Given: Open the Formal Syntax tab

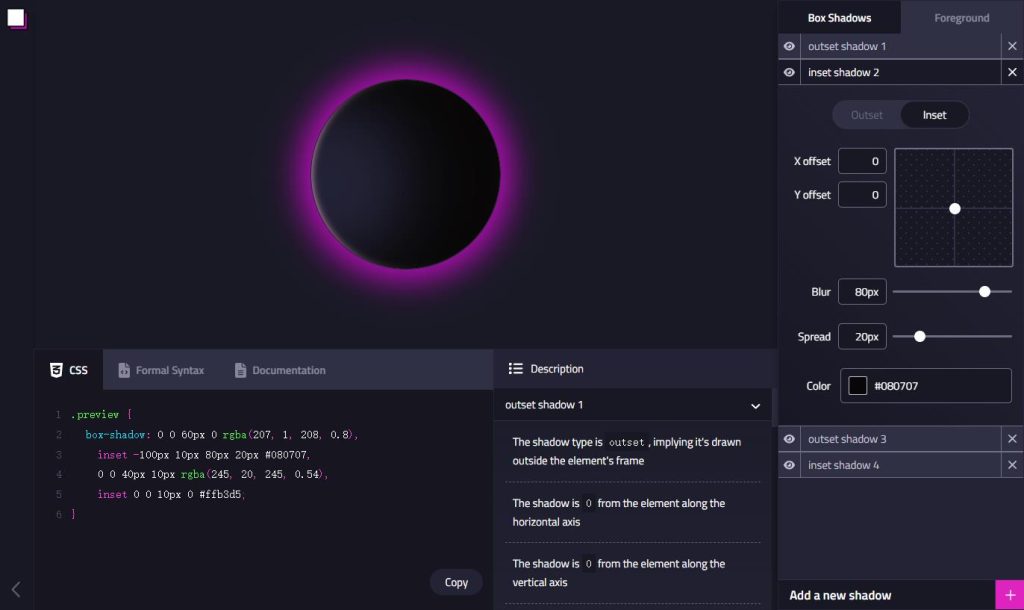Looking at the screenshot, I should point(161,370).
